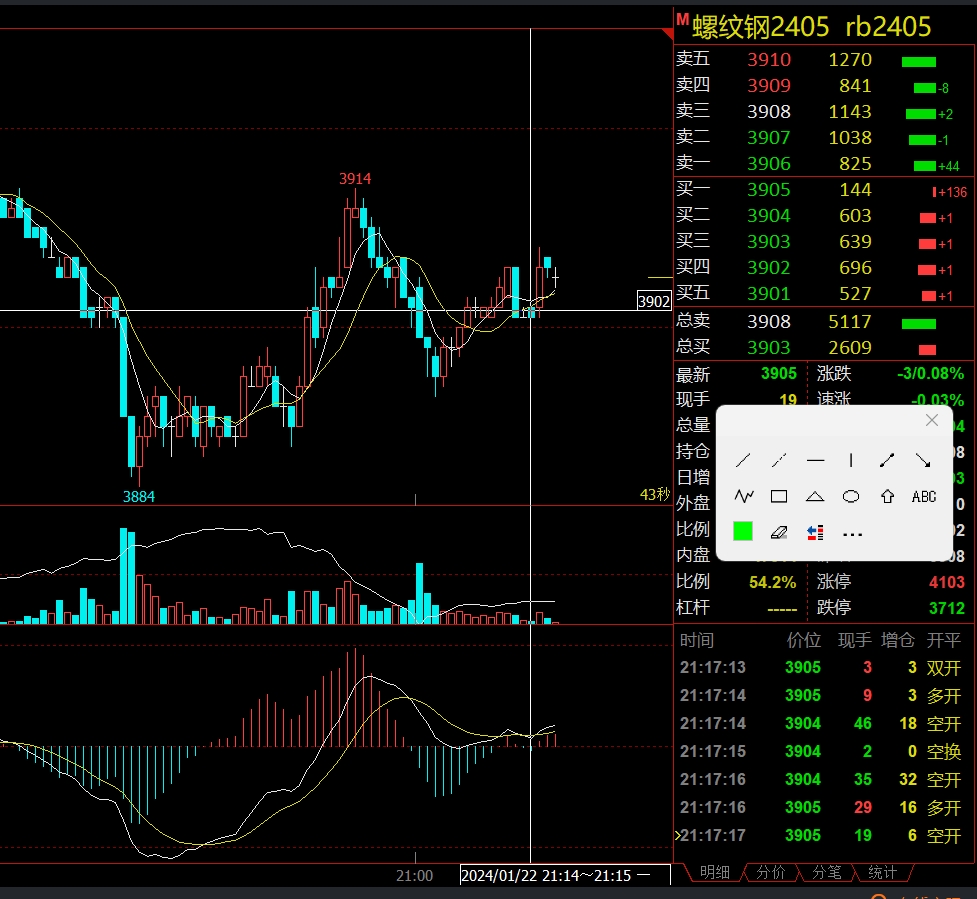
Task: Select the ellipse drawing tool
Action: click(851, 497)
